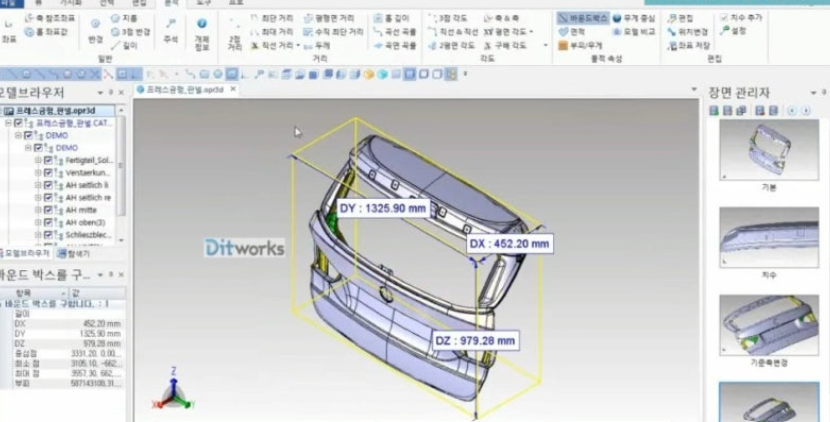The height and width of the screenshot is (422, 830).
Task: Select the 부피/무게 volume tool
Action: tap(580, 46)
